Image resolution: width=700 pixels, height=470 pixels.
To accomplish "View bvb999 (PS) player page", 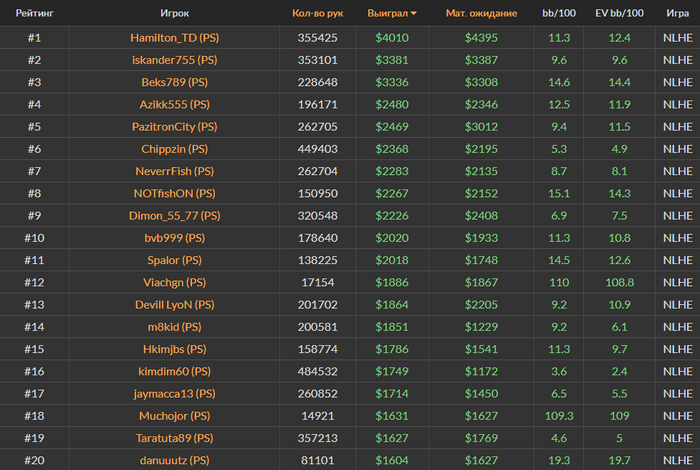I will (175, 238).
